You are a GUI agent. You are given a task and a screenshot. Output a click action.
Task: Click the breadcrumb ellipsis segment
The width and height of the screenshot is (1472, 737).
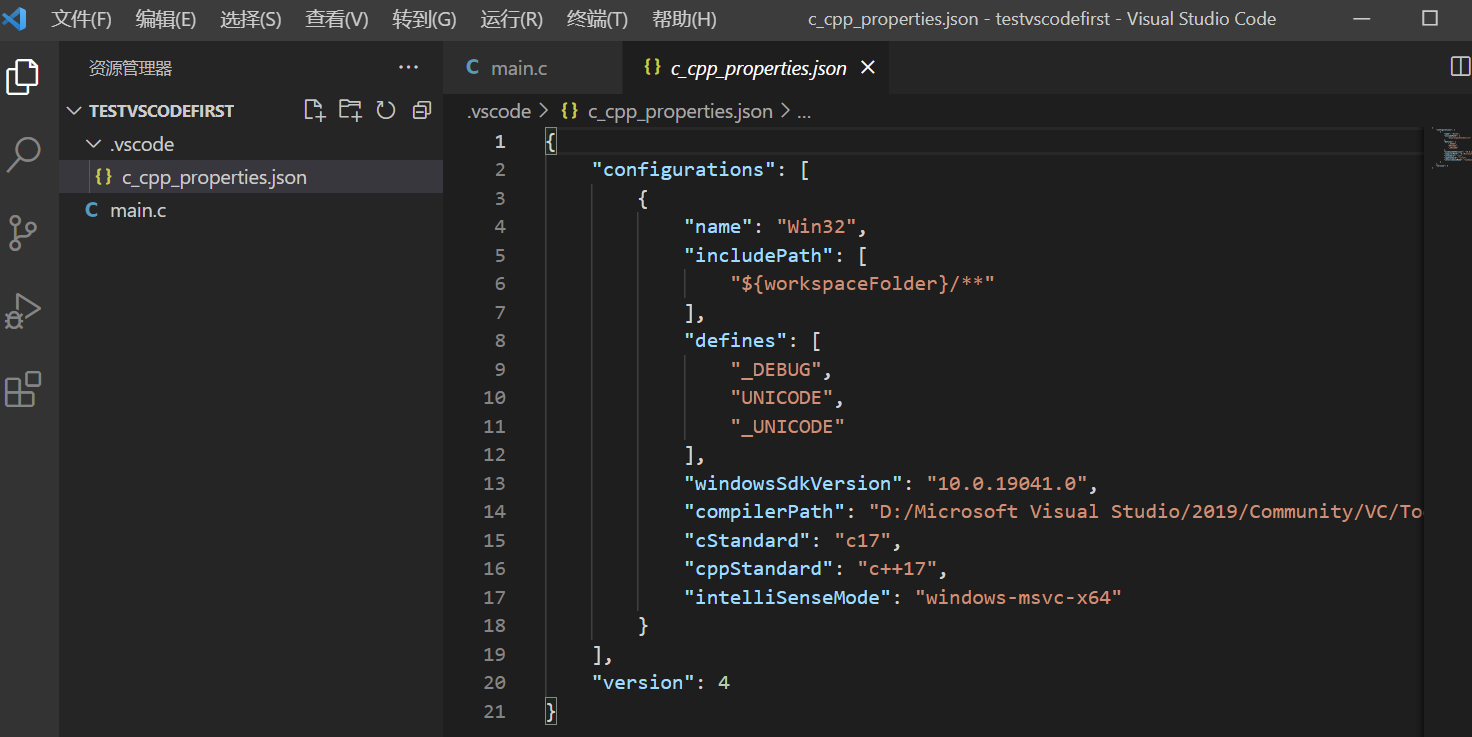point(803,111)
